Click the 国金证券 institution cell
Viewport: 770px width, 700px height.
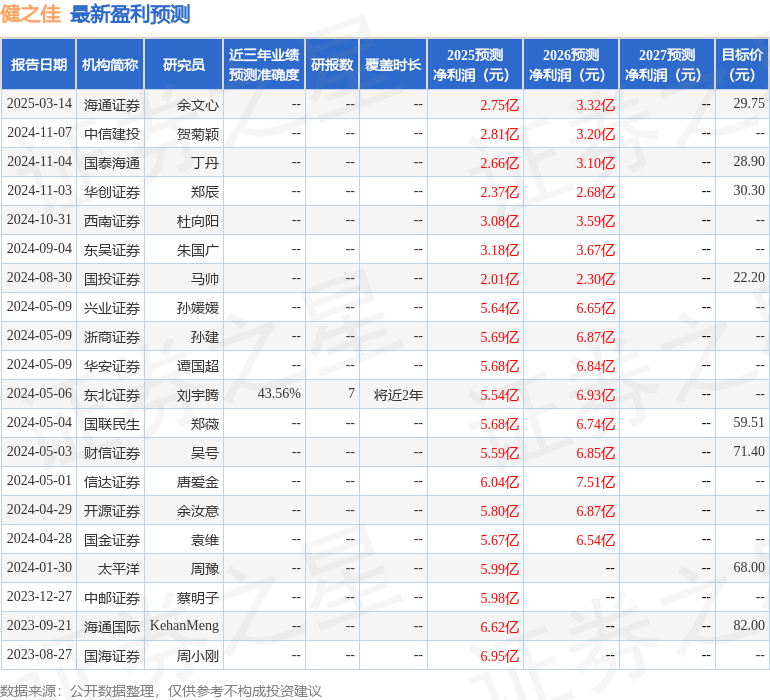tap(112, 539)
